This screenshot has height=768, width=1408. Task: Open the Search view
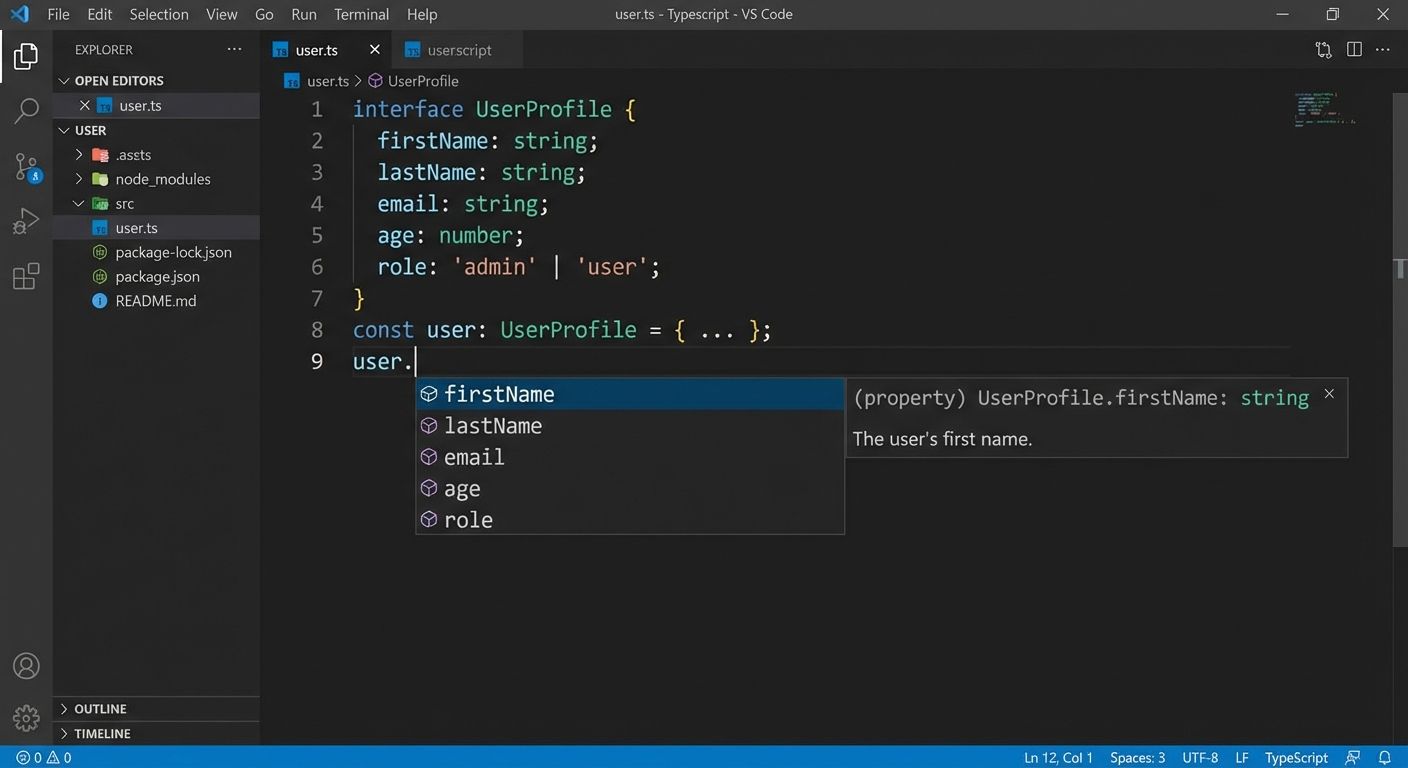[26, 110]
